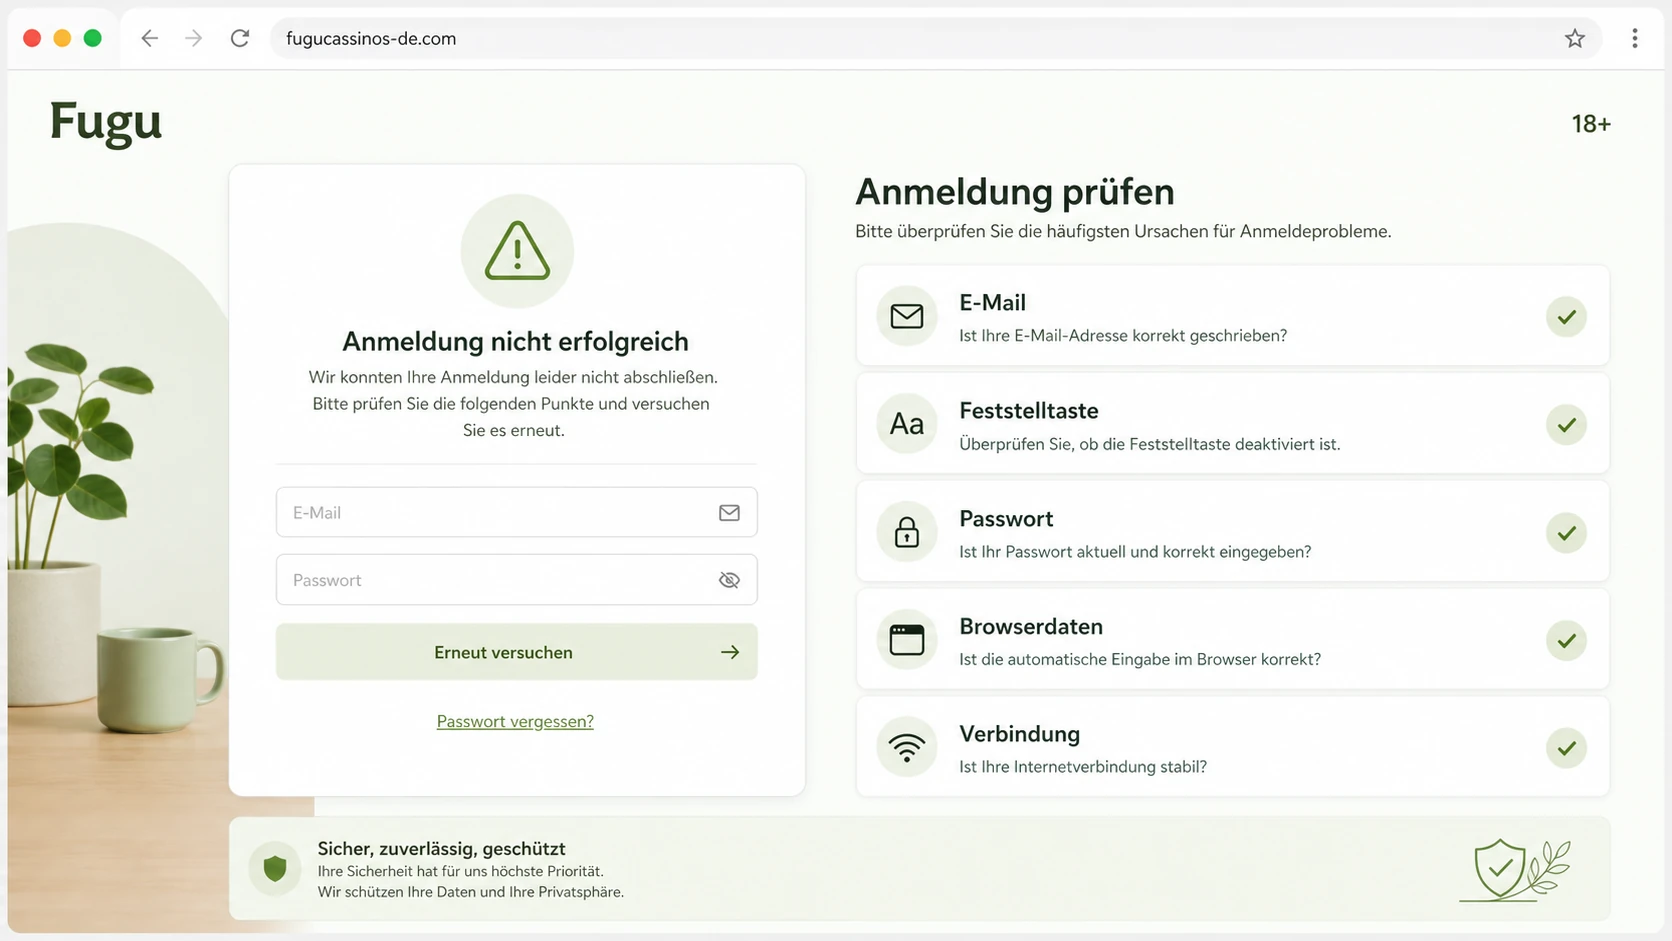Screen dimensions: 1672x941
Task: Click the browser window icon for Browserdaten
Action: pyautogui.click(x=907, y=640)
